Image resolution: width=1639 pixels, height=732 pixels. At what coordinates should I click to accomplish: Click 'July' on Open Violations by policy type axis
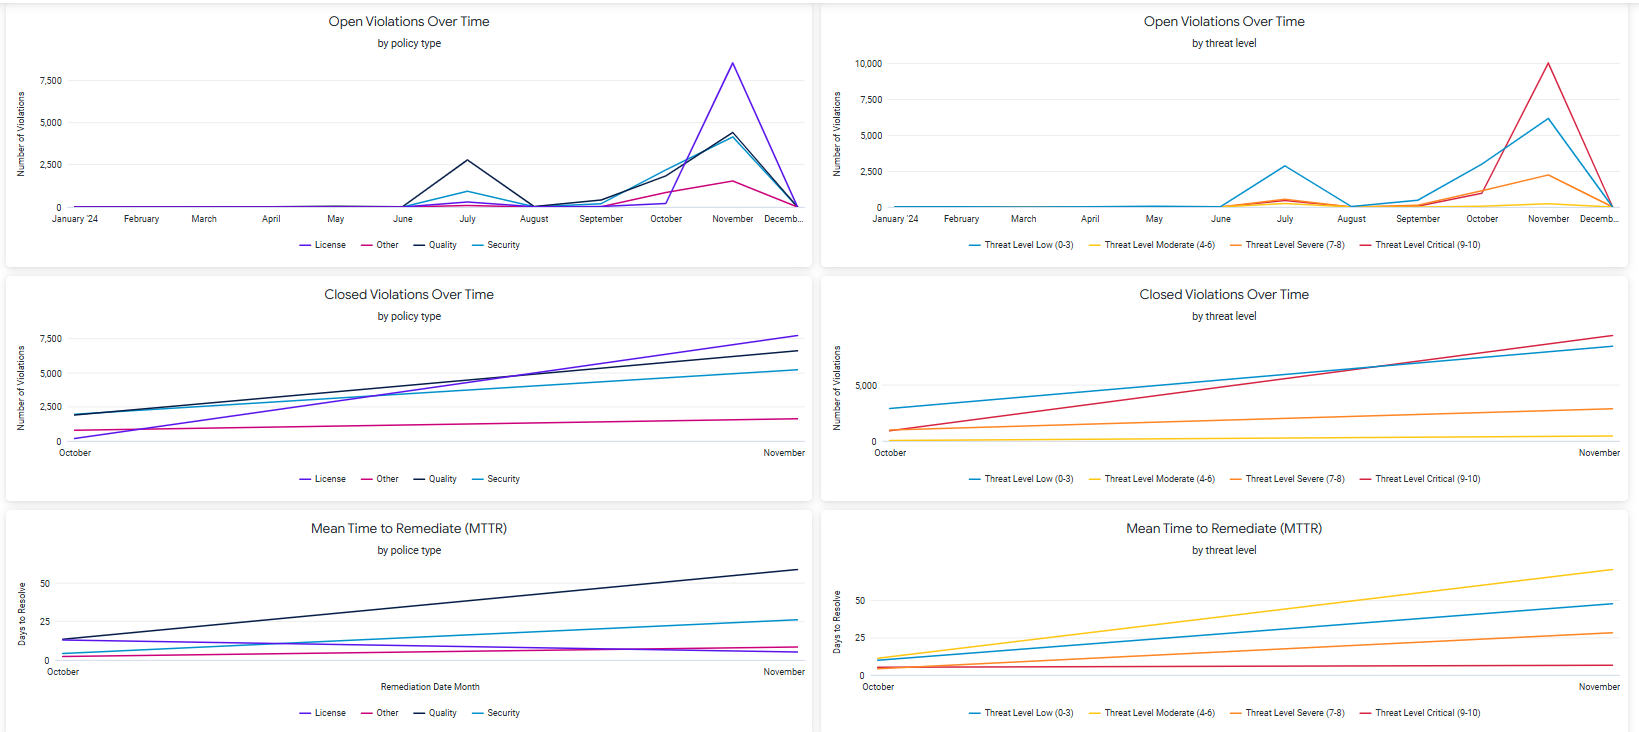[x=467, y=219]
